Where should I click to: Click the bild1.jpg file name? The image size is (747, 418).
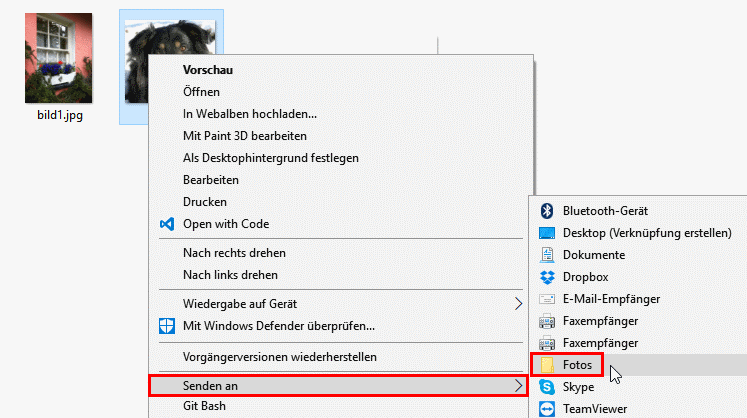(60, 115)
